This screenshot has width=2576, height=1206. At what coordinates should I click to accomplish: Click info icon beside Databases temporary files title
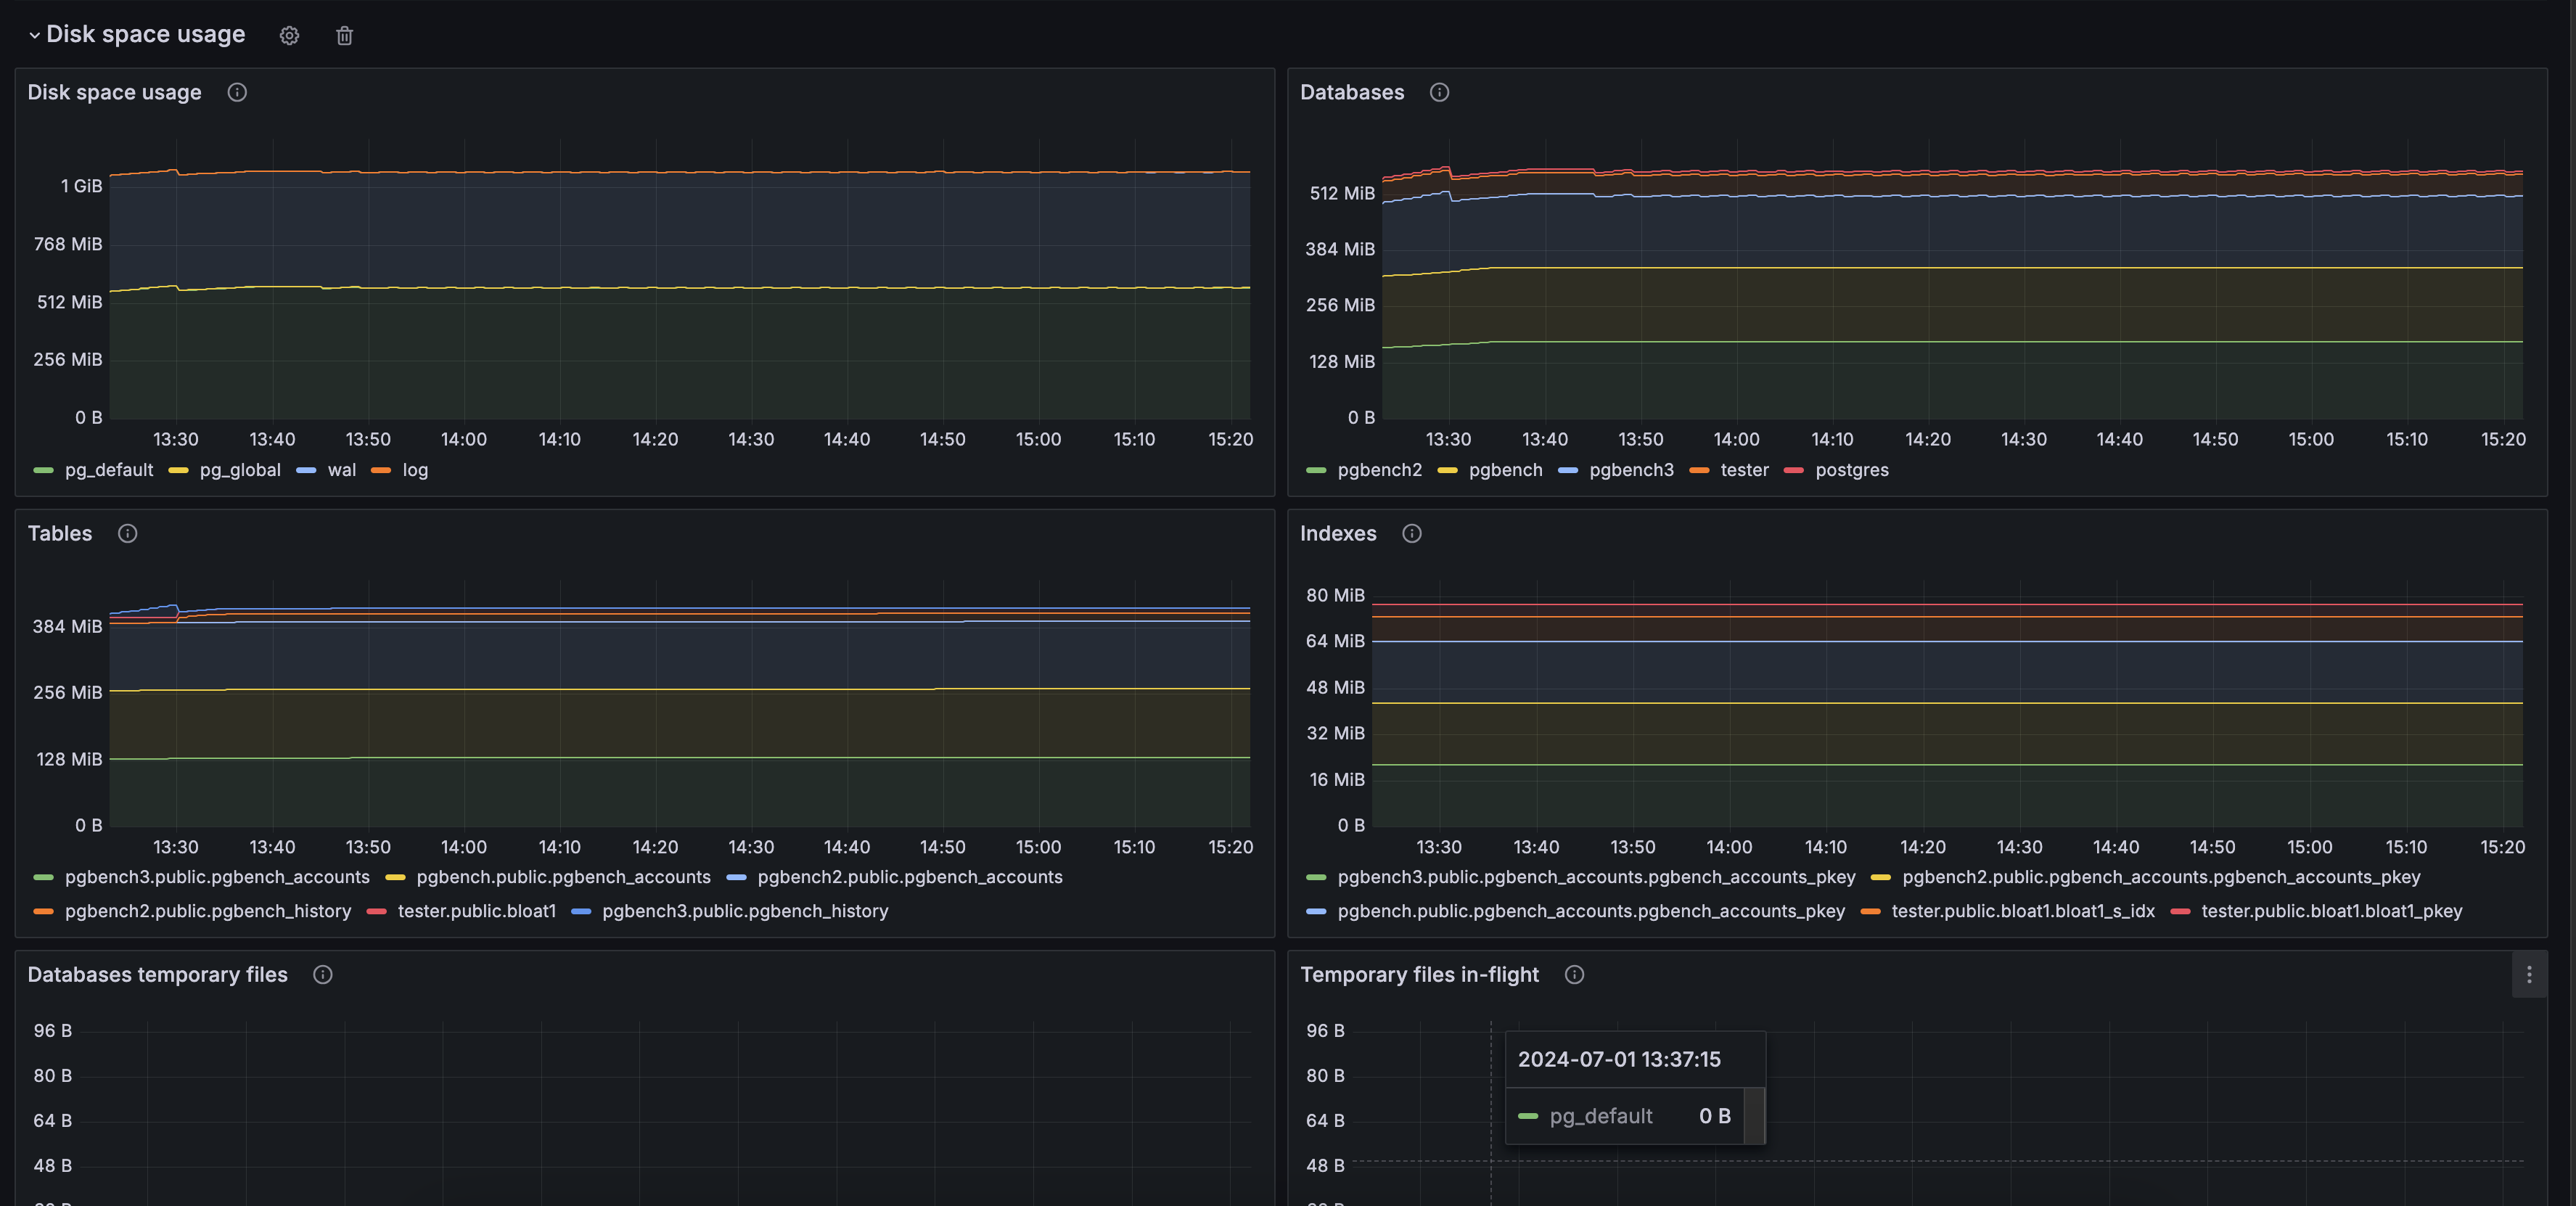pos(322,974)
